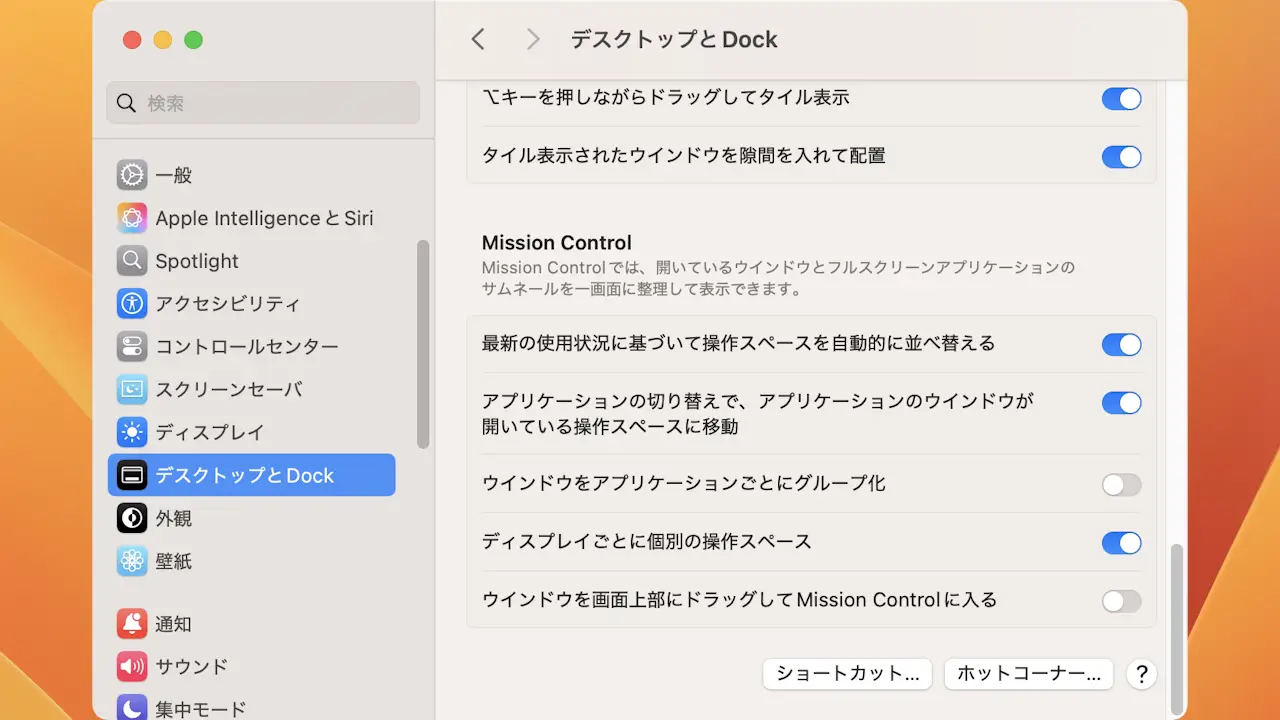Open the 通知 bell icon
The height and width of the screenshot is (720, 1280).
click(132, 624)
